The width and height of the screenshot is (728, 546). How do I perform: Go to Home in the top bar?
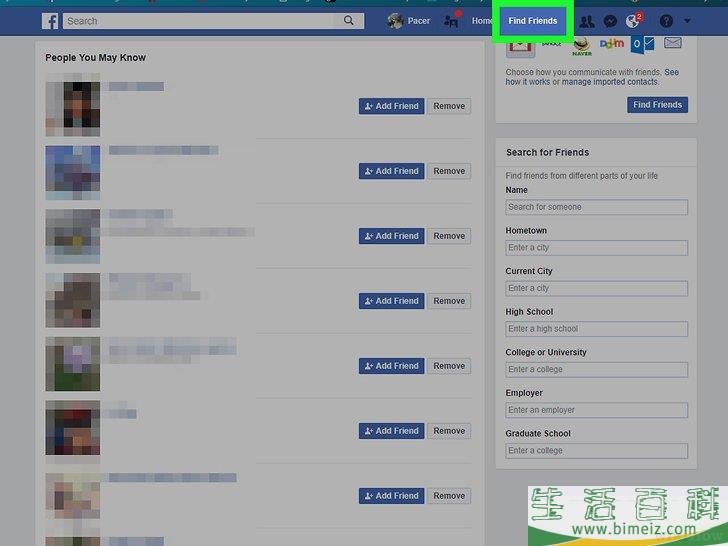(481, 21)
